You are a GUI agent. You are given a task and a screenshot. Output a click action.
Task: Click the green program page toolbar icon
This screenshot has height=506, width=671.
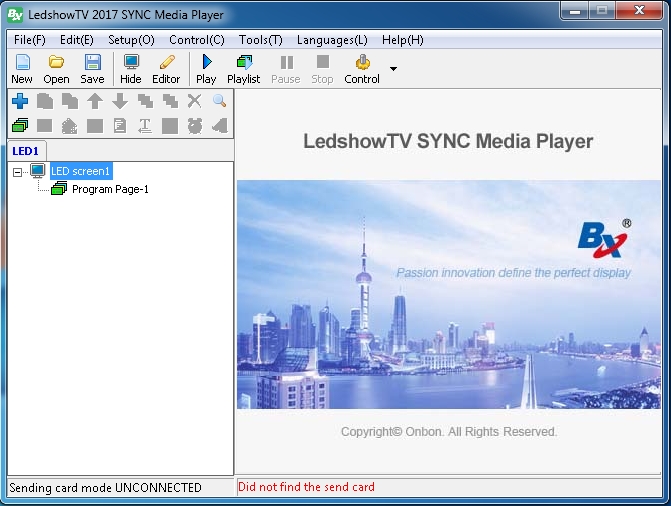pos(20,126)
